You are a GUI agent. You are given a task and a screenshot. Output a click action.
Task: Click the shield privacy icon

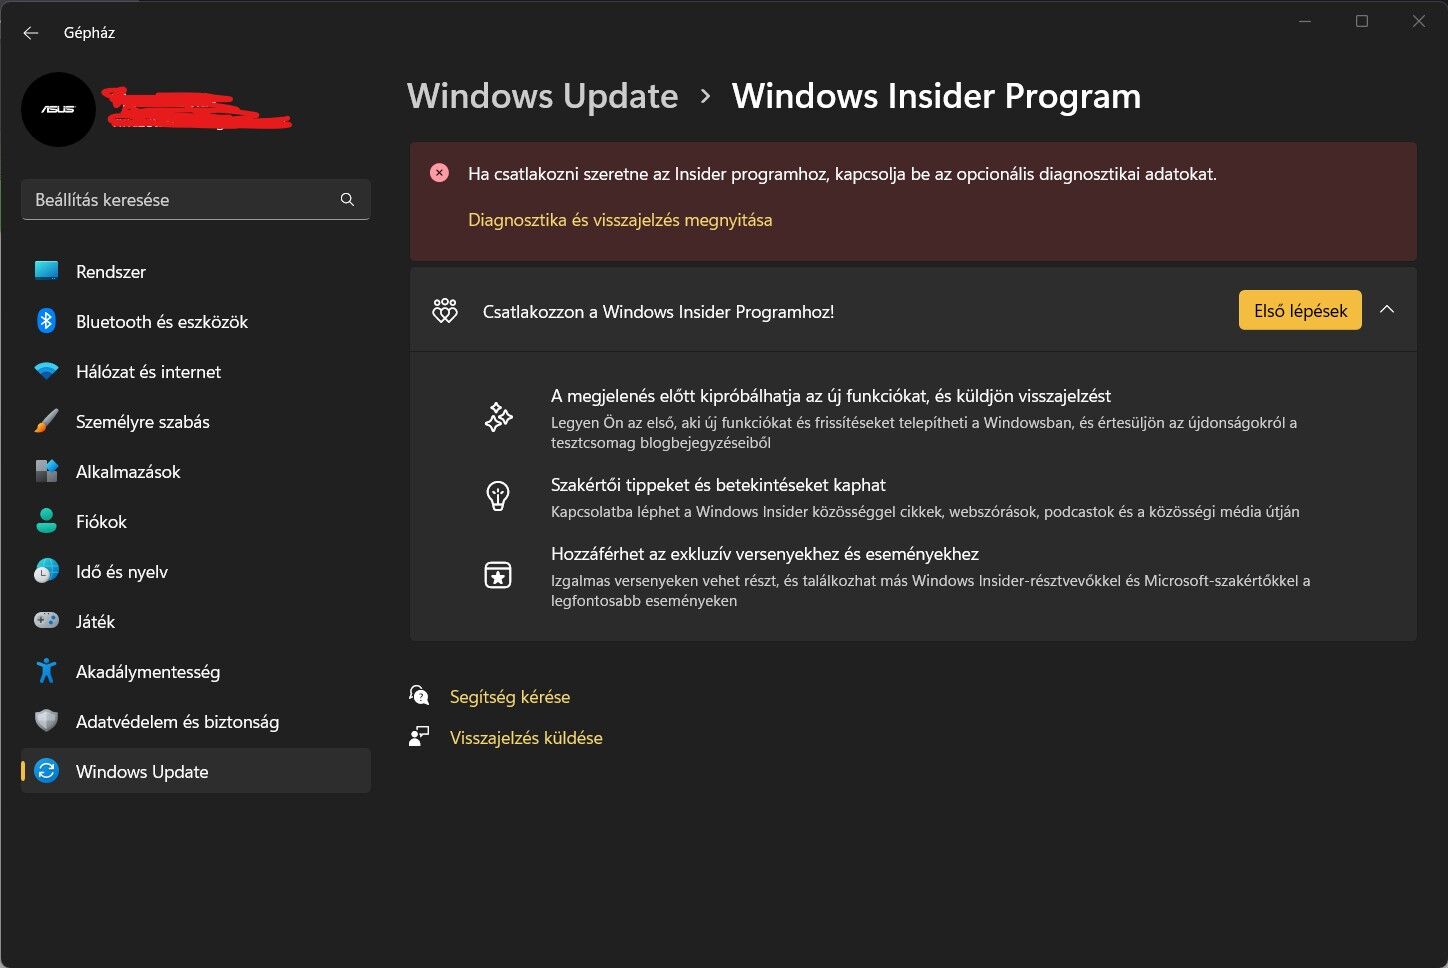pos(46,721)
